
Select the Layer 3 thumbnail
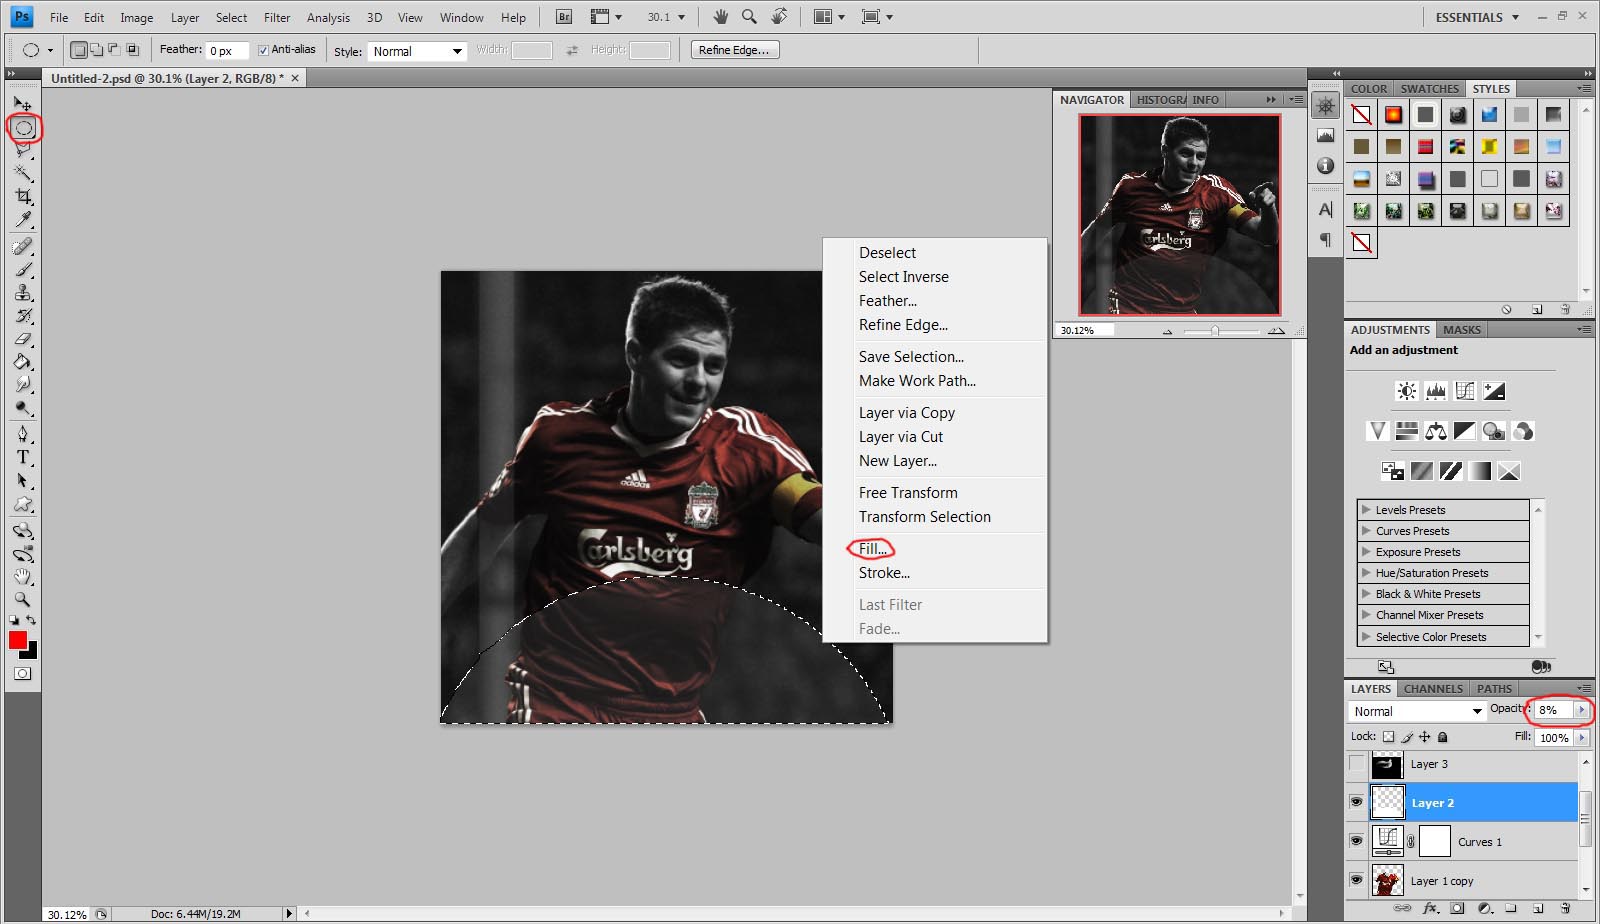pyautogui.click(x=1387, y=764)
